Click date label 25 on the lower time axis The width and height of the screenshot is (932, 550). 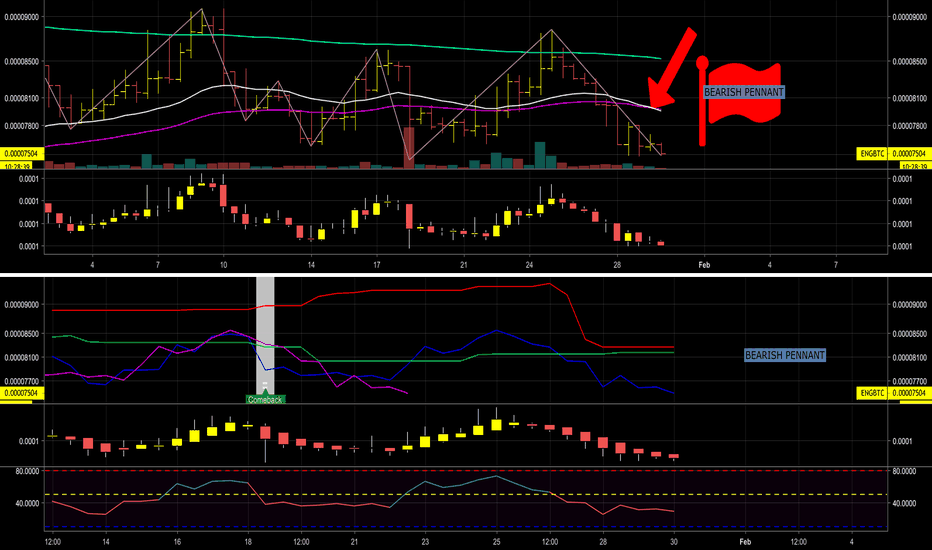pyautogui.click(x=496, y=542)
